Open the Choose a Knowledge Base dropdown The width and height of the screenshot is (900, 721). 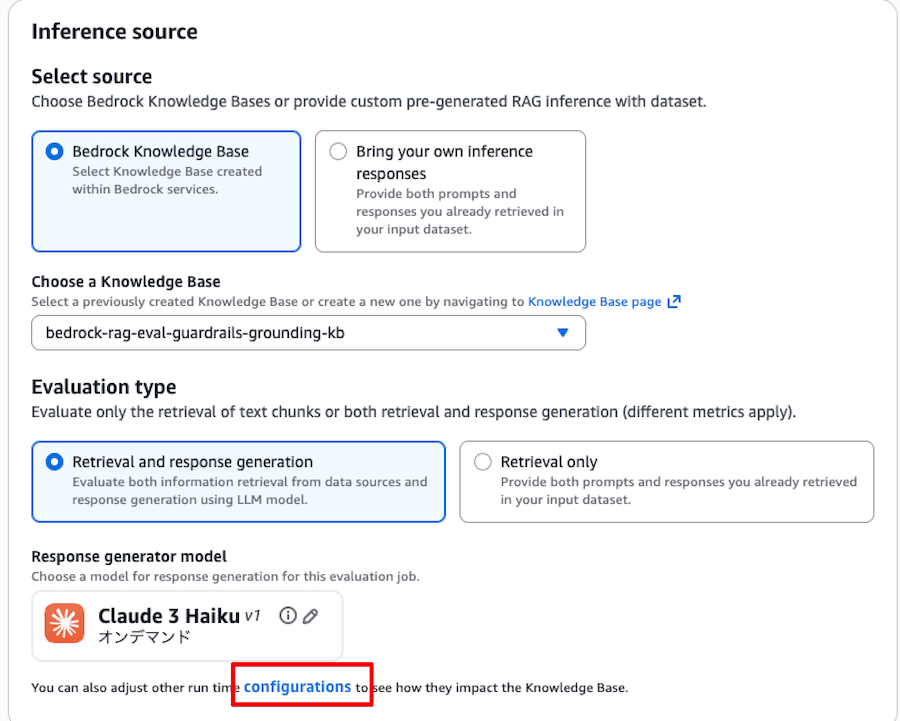click(x=308, y=333)
